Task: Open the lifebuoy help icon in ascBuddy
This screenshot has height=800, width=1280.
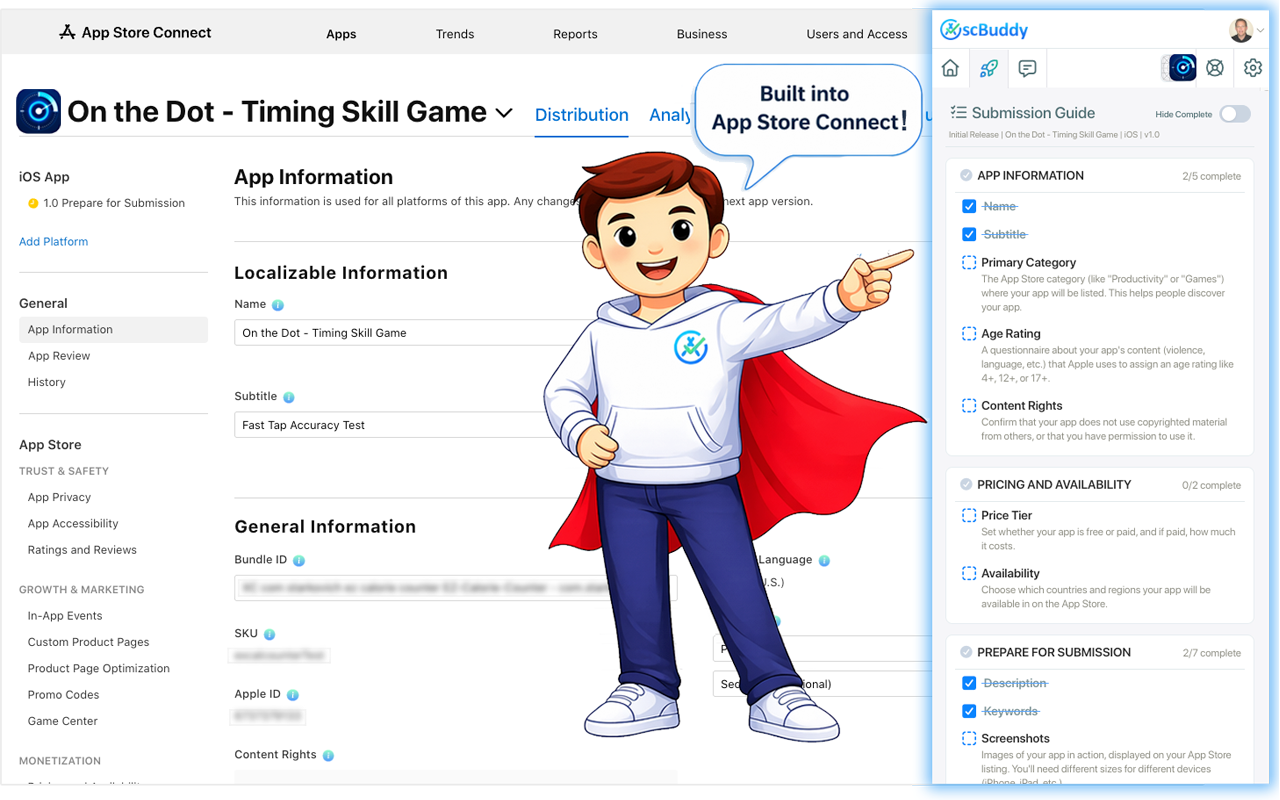Action: pos(1215,68)
